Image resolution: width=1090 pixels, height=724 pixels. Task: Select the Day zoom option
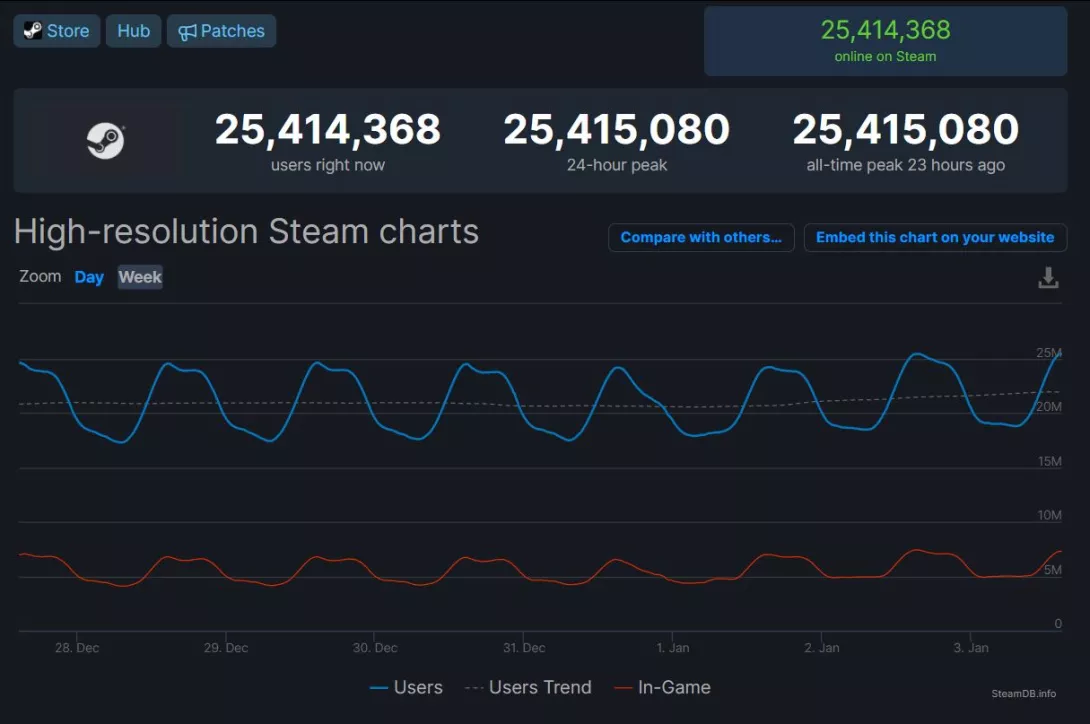89,277
